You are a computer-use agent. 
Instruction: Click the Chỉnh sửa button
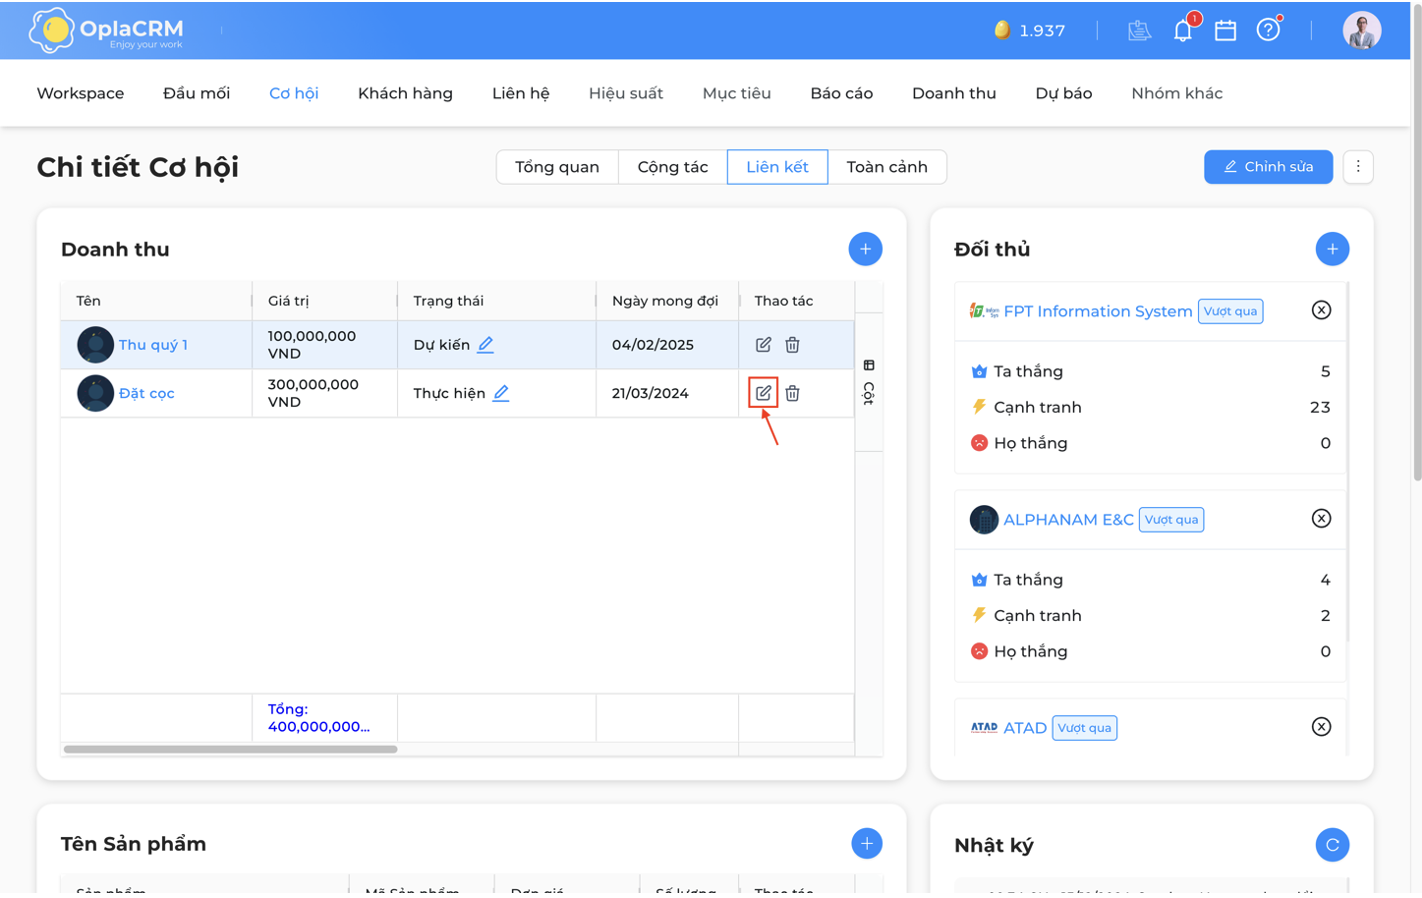pyautogui.click(x=1268, y=167)
